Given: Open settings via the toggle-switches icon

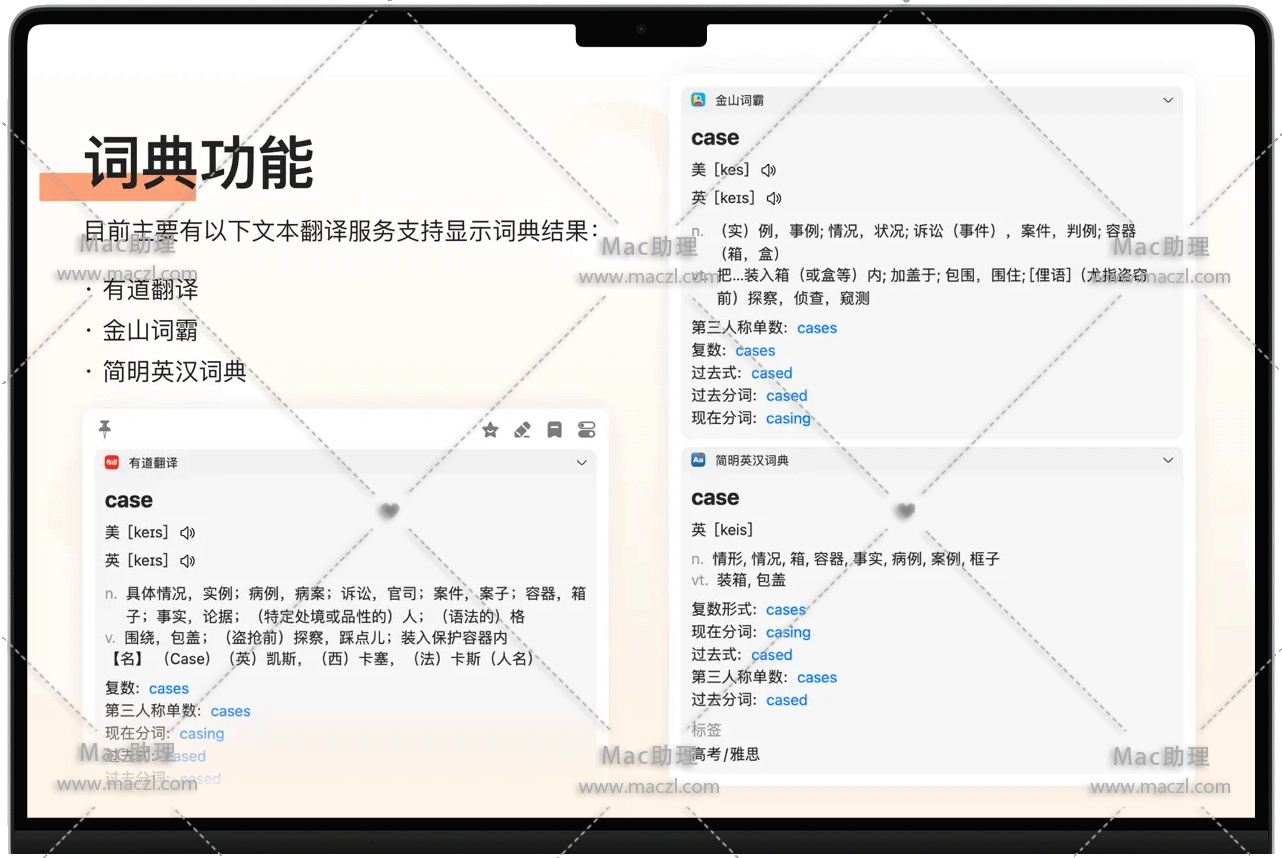Looking at the screenshot, I should point(587,430).
